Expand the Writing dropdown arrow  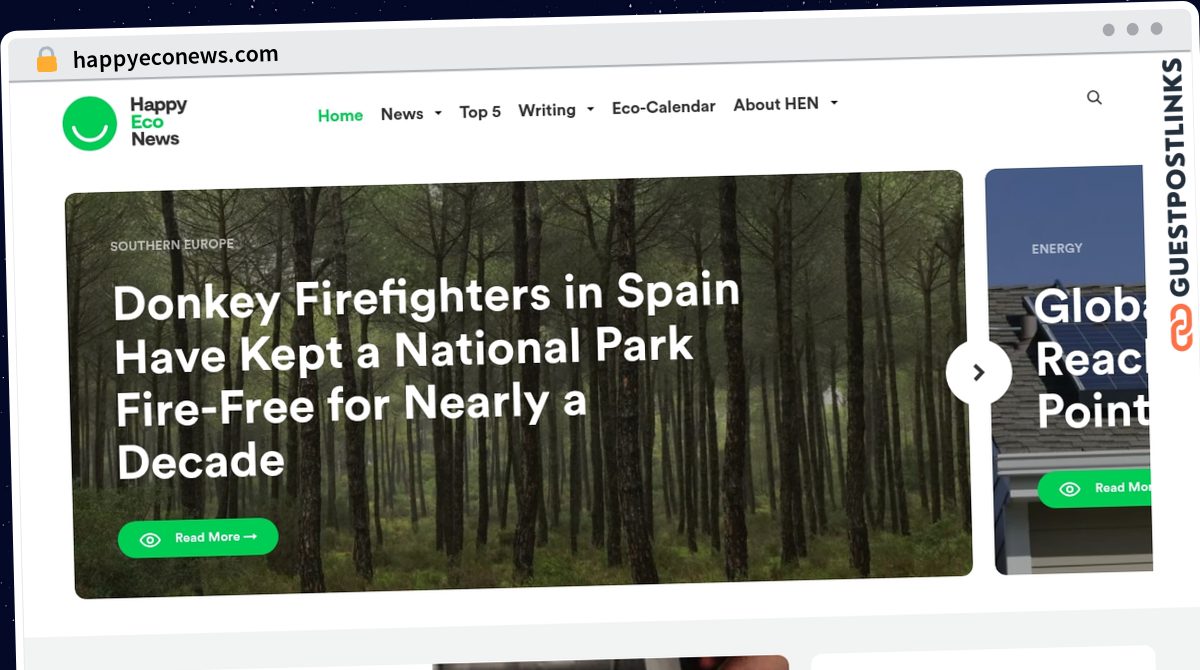click(590, 109)
